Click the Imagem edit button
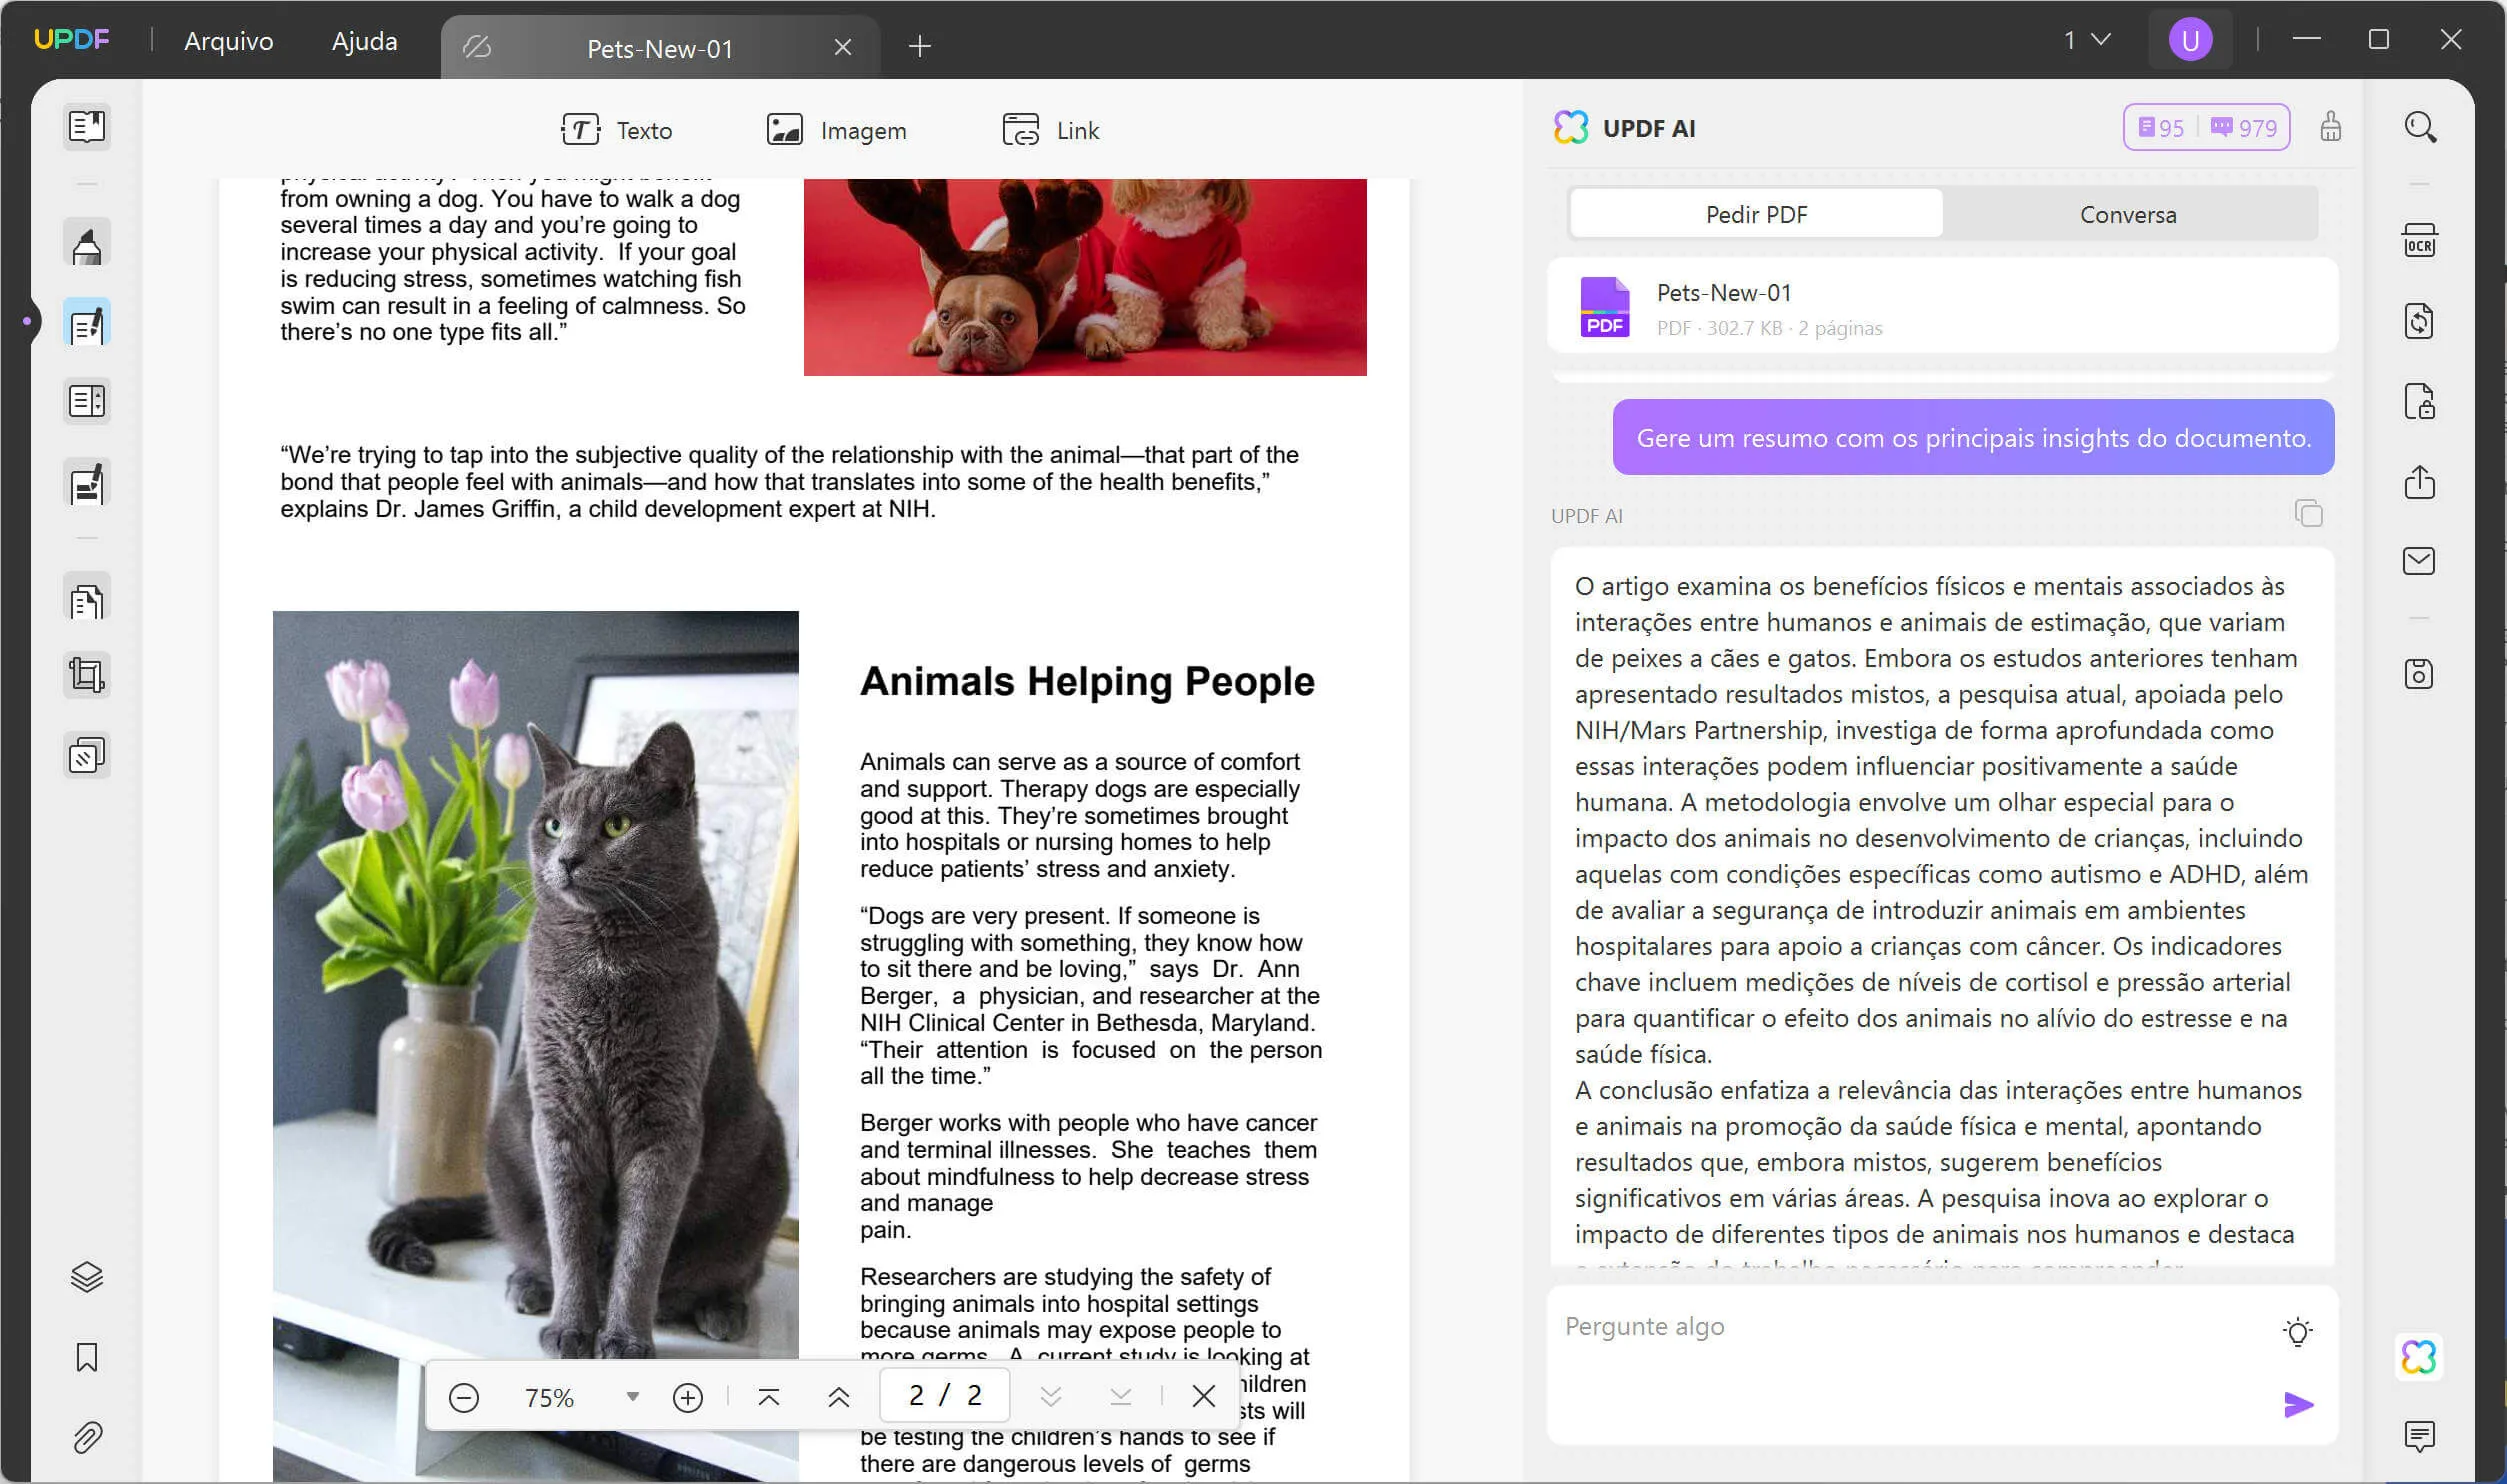 (836, 130)
